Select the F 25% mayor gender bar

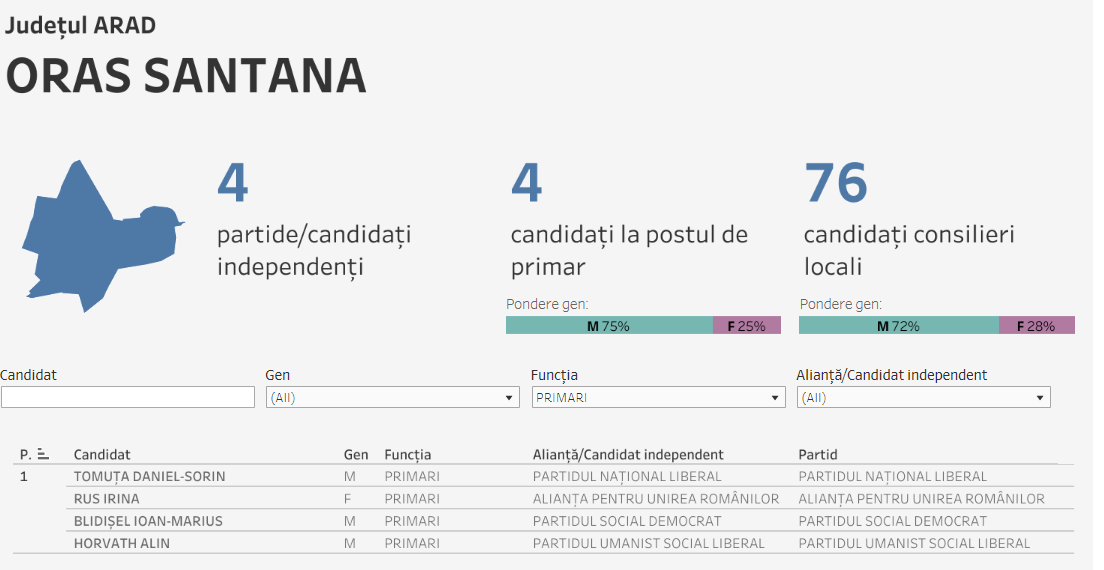tap(746, 325)
